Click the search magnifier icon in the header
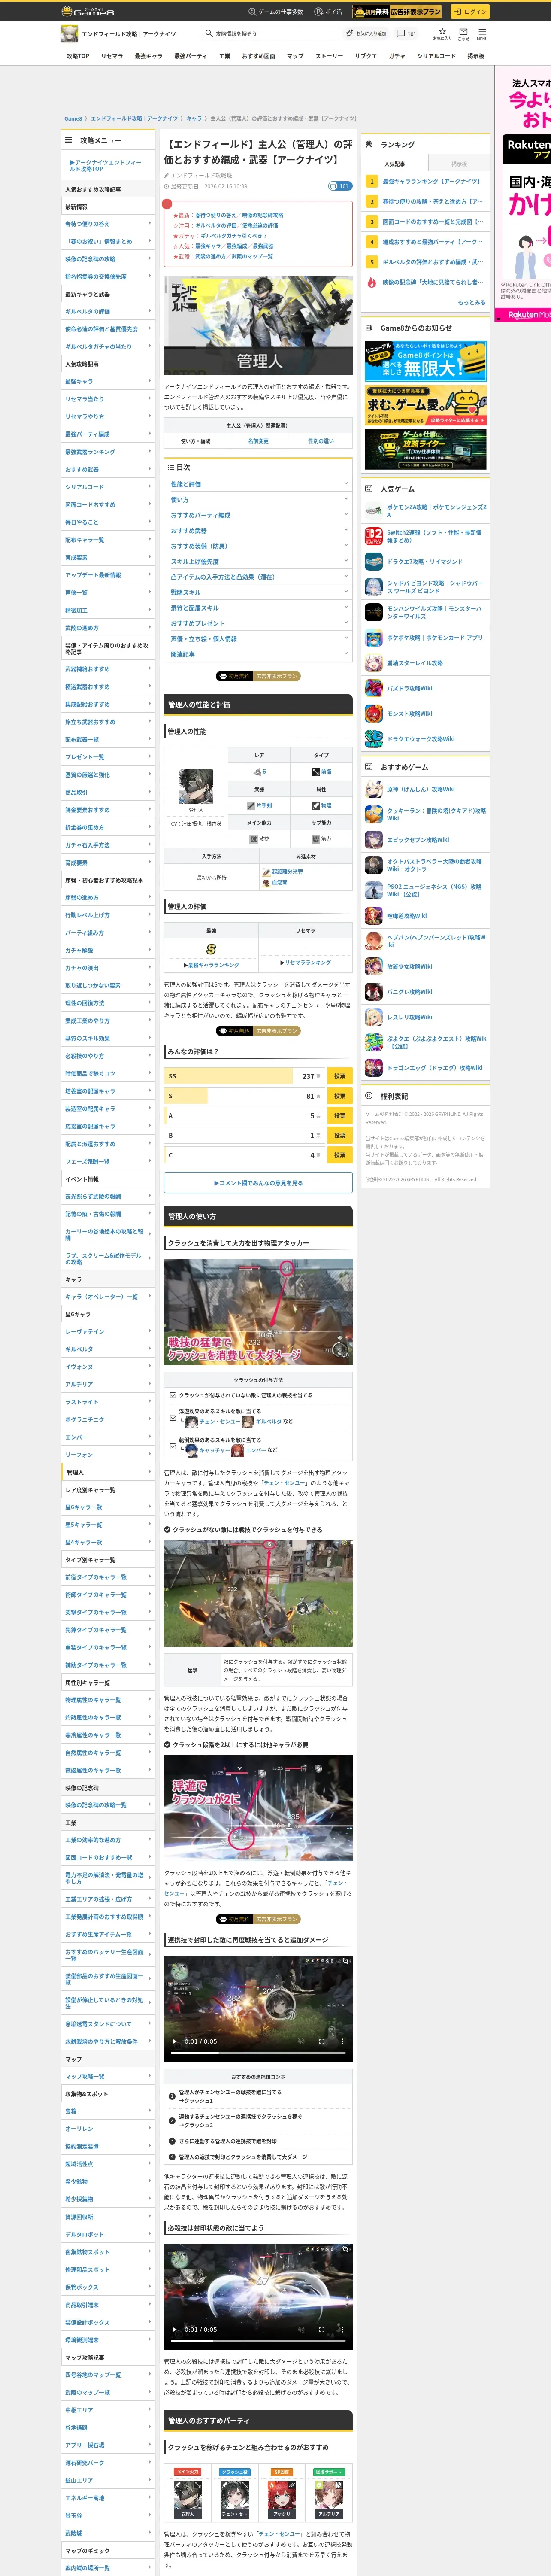 coord(209,33)
